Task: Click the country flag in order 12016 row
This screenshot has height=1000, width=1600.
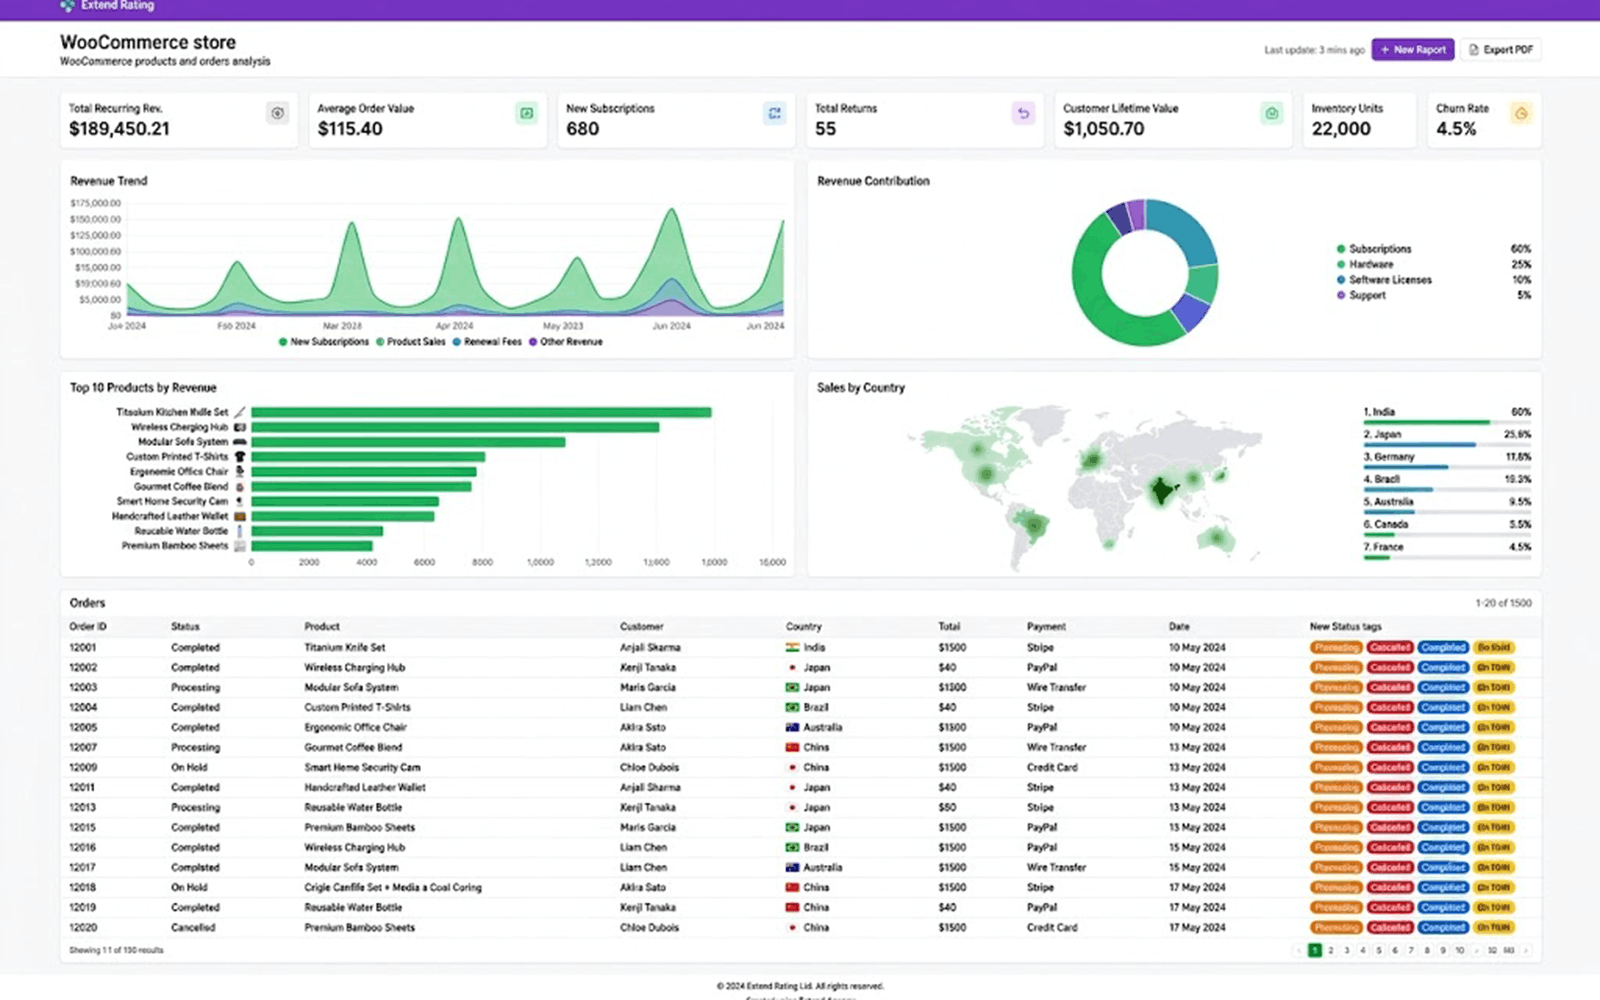Action: [x=792, y=847]
